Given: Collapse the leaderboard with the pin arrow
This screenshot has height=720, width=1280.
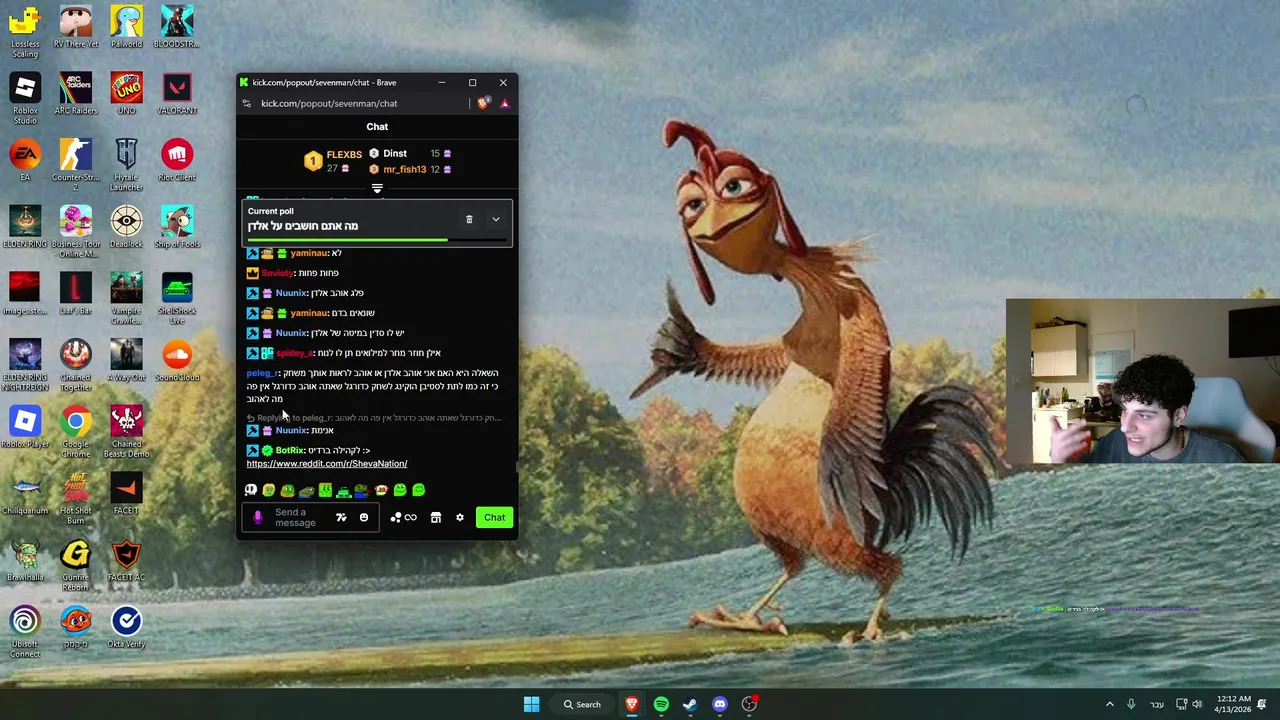Looking at the screenshot, I should (377, 188).
